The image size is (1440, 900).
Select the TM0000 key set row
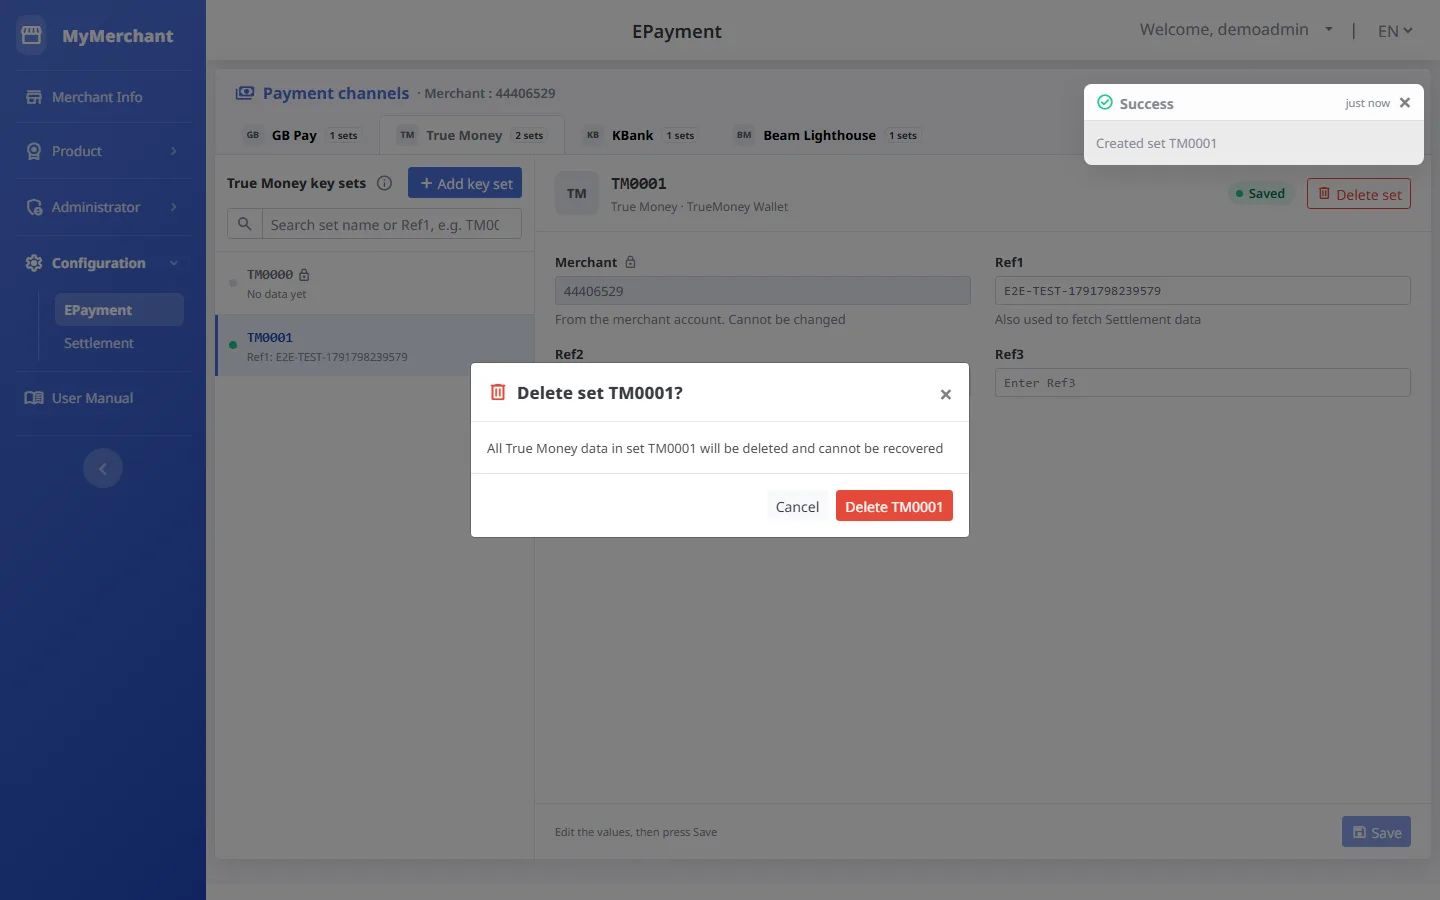375,284
